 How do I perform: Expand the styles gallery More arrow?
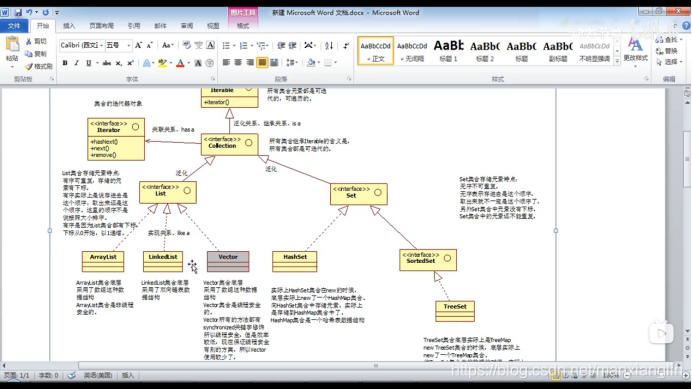click(617, 61)
